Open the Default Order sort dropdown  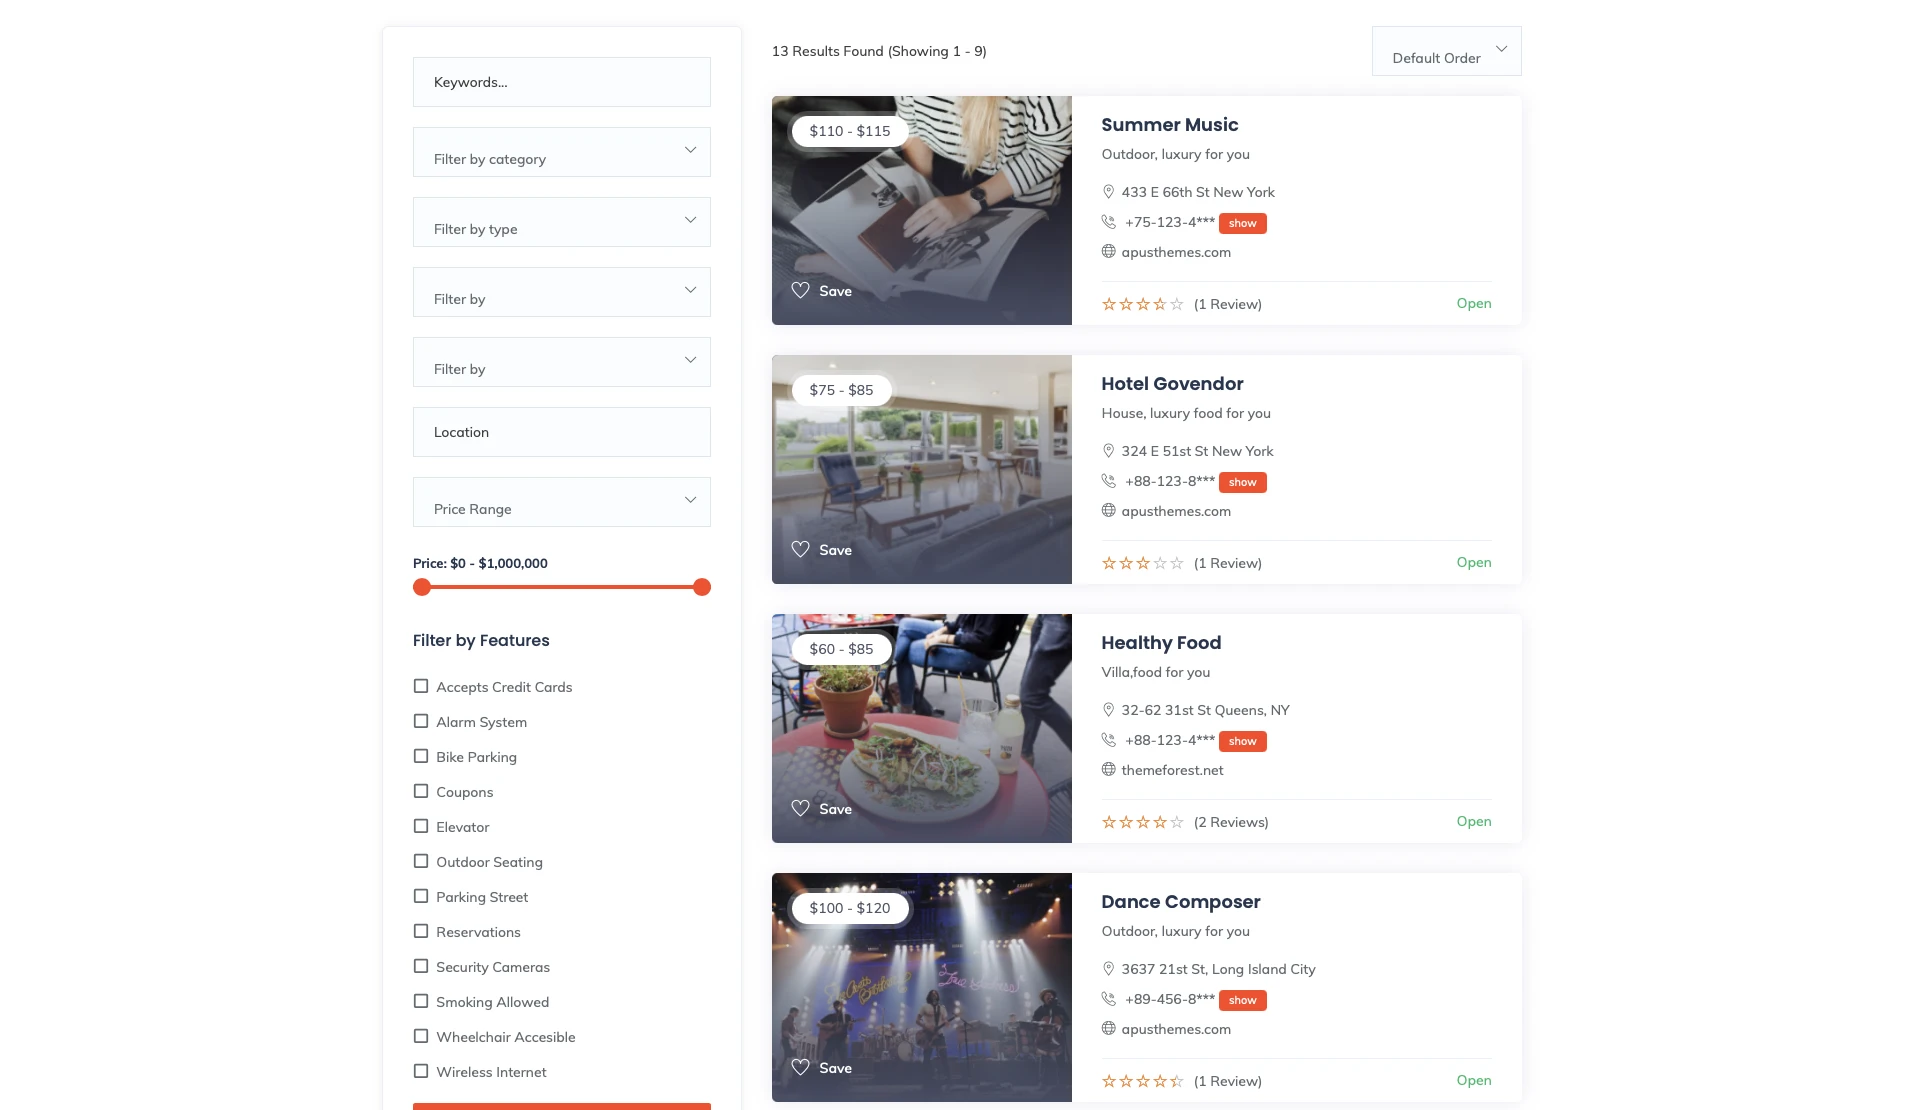[1446, 52]
